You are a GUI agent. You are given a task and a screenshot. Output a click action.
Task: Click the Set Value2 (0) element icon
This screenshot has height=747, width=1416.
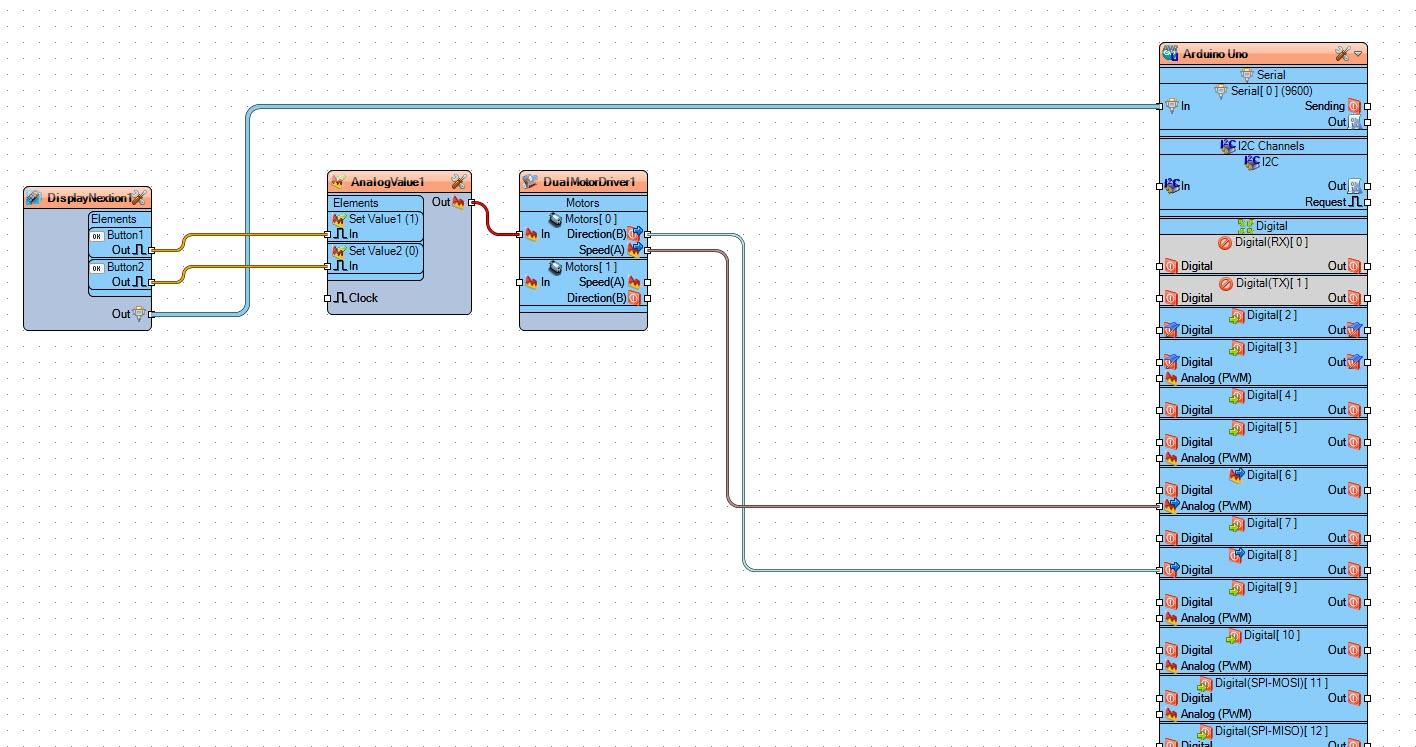(339, 251)
